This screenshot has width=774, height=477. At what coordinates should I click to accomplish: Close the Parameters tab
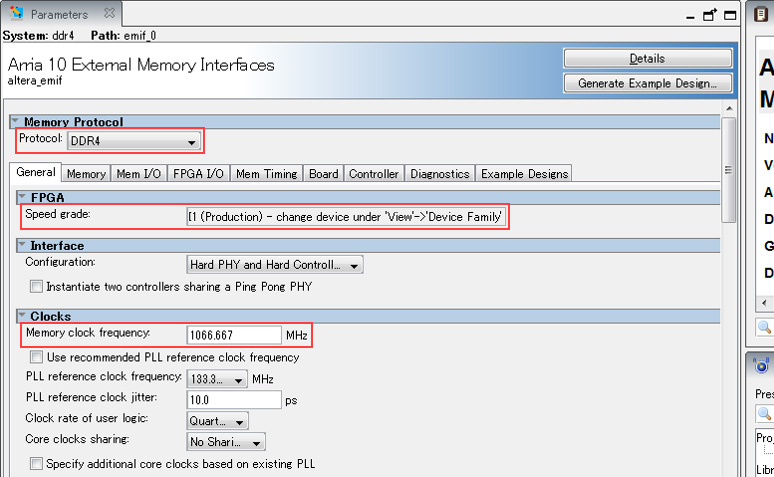click(110, 14)
